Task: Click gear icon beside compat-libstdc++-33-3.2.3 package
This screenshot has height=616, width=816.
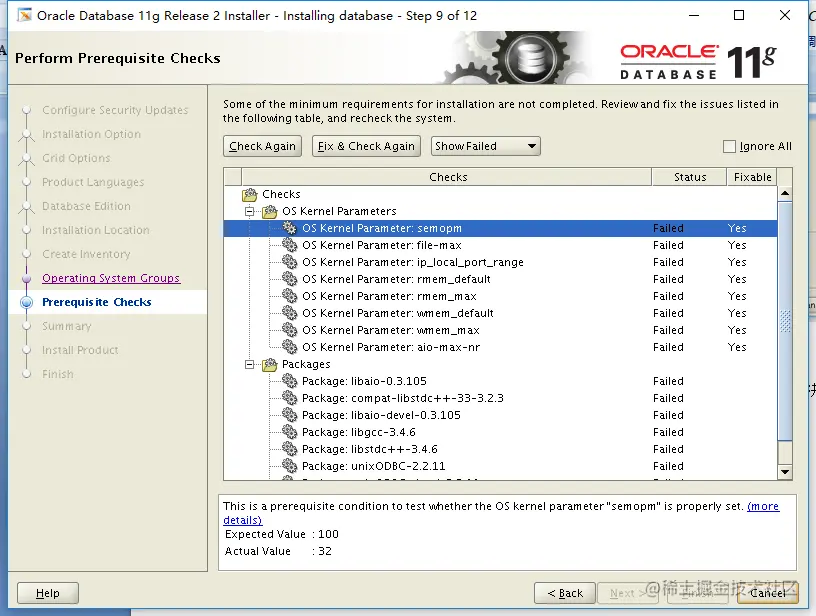Action: click(289, 397)
